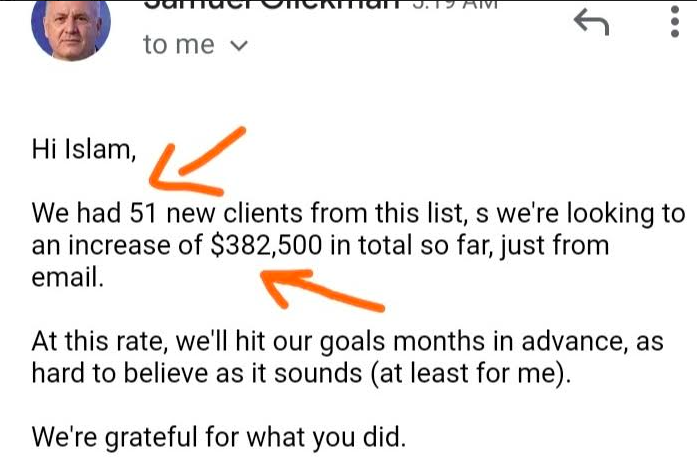Click the reply arrow icon
Viewport: 697px width, 459px height.
[x=591, y=22]
